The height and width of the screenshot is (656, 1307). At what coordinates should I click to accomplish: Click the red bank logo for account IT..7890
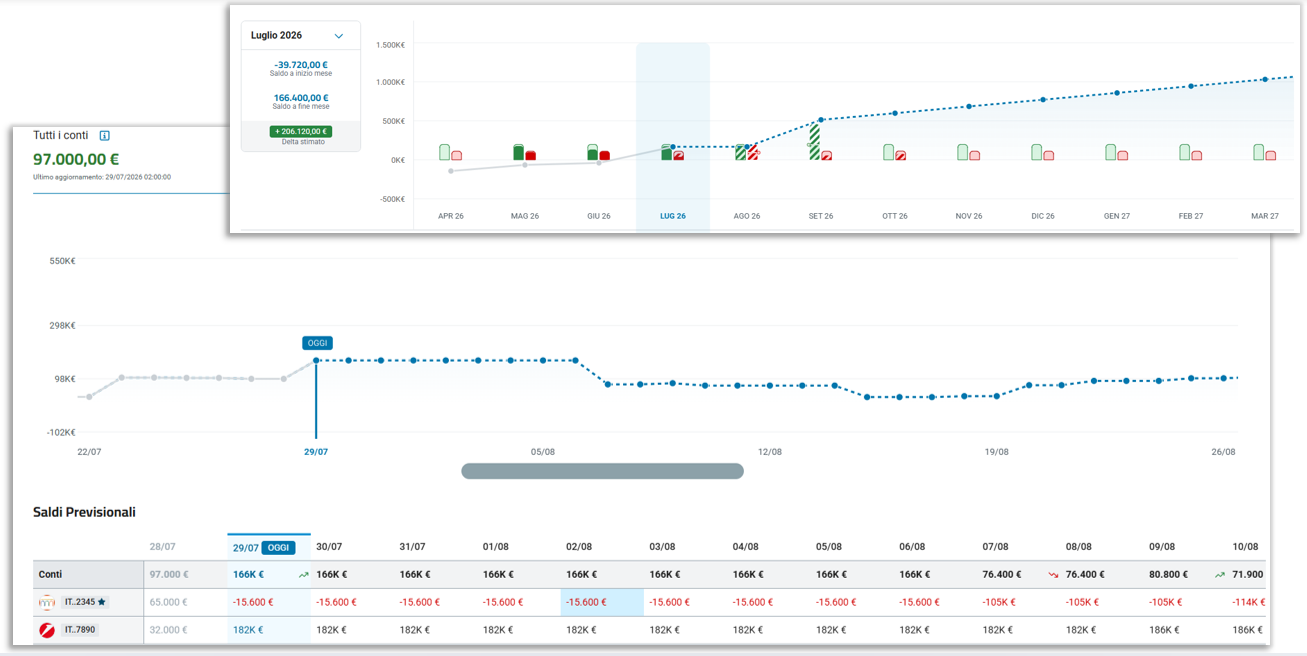[47, 630]
